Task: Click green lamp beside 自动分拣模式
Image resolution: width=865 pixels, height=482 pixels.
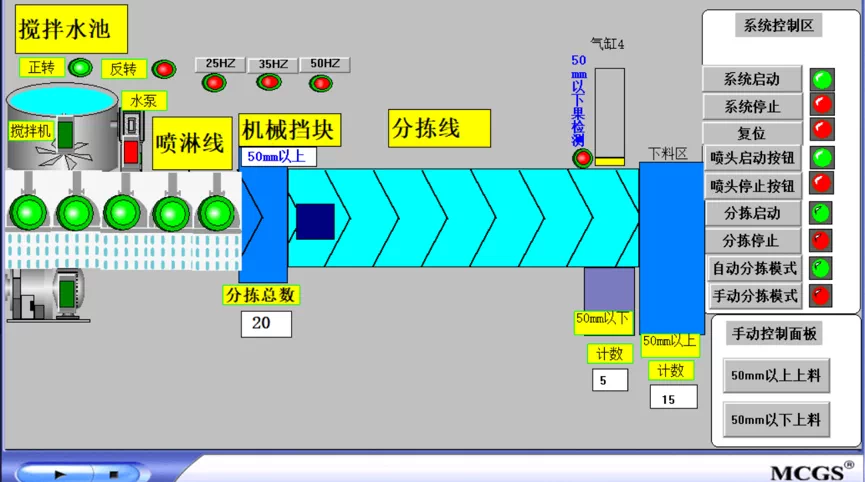Action: [x=821, y=268]
